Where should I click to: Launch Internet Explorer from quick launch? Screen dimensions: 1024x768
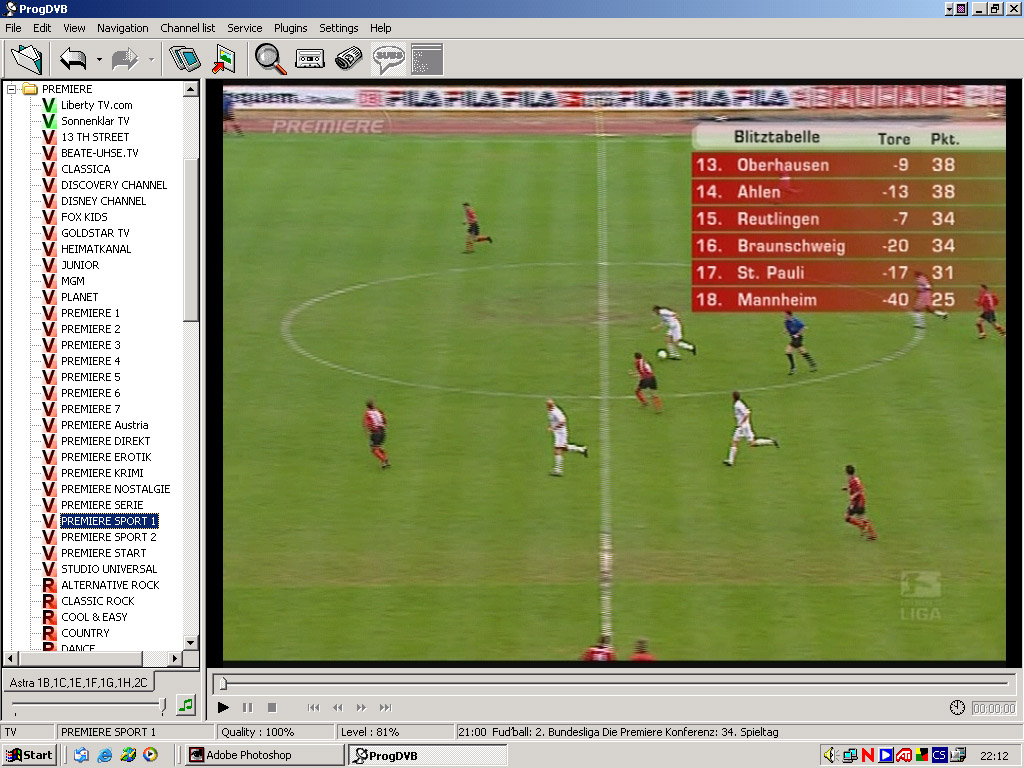click(x=104, y=756)
